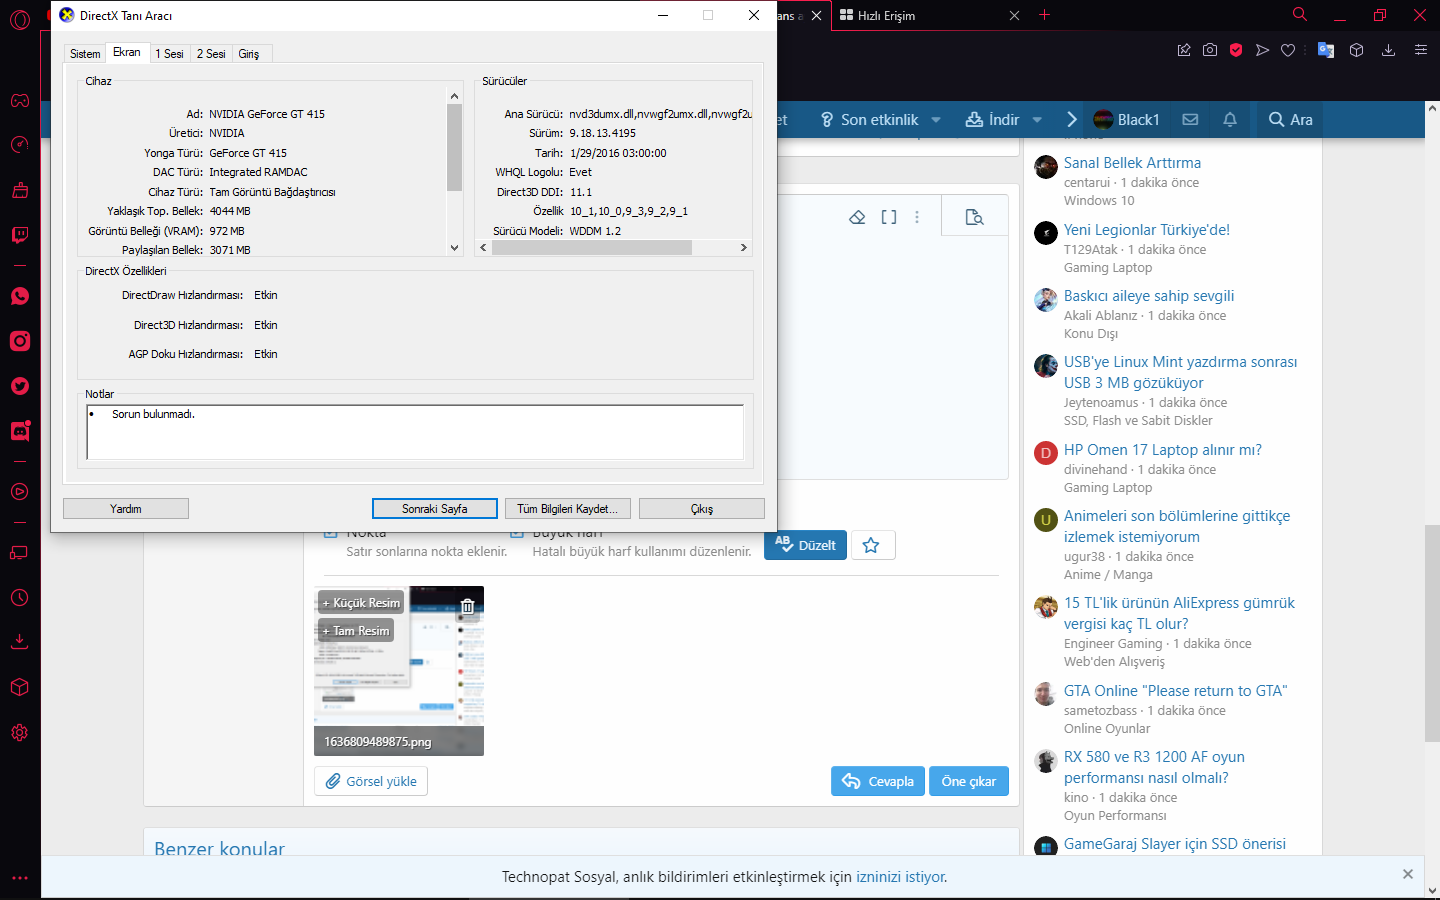The height and width of the screenshot is (900, 1440).
Task: Open the toolbar extensions cube icon
Action: pyautogui.click(x=1357, y=50)
